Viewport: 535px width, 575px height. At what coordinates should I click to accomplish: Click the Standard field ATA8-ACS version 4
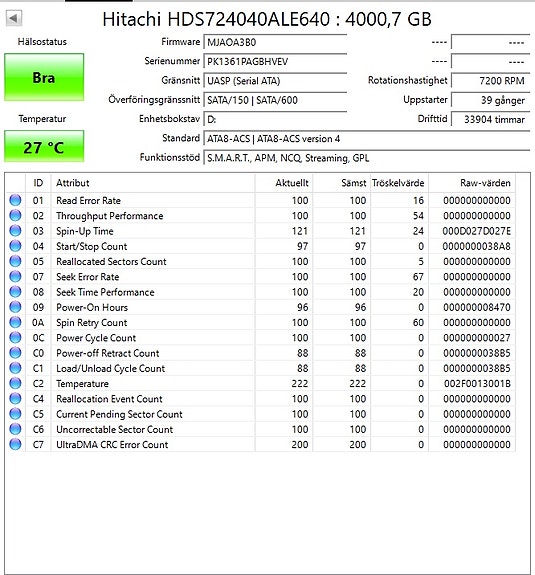[x=367, y=139]
